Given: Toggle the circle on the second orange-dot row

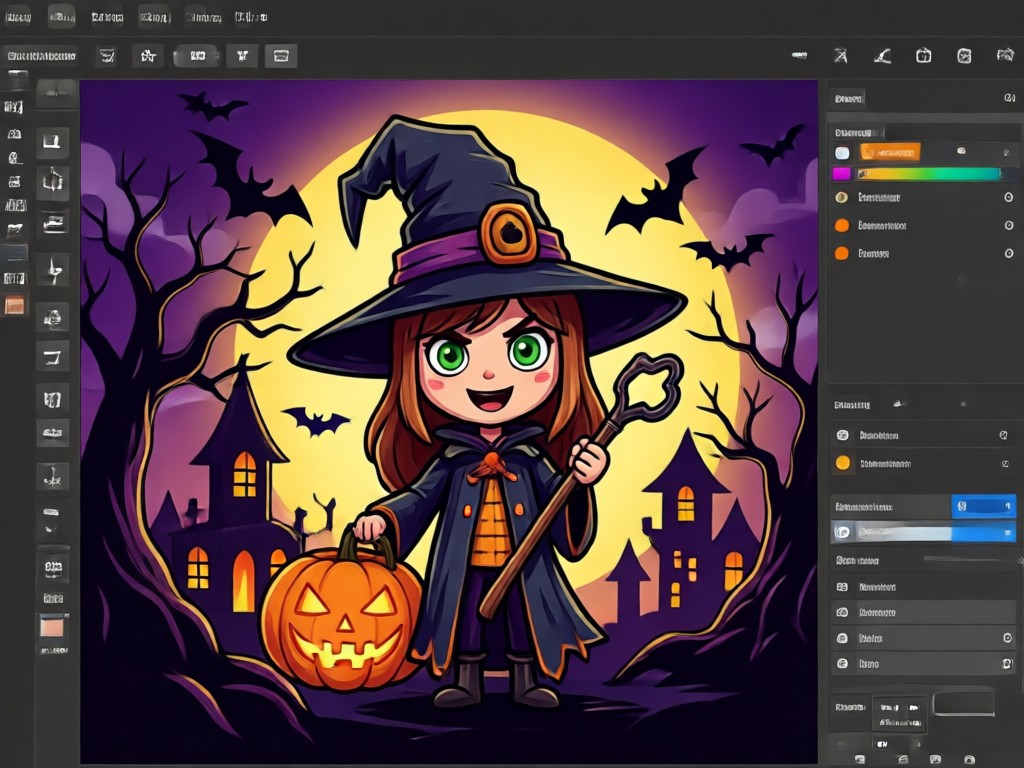Looking at the screenshot, I should coord(1008,253).
